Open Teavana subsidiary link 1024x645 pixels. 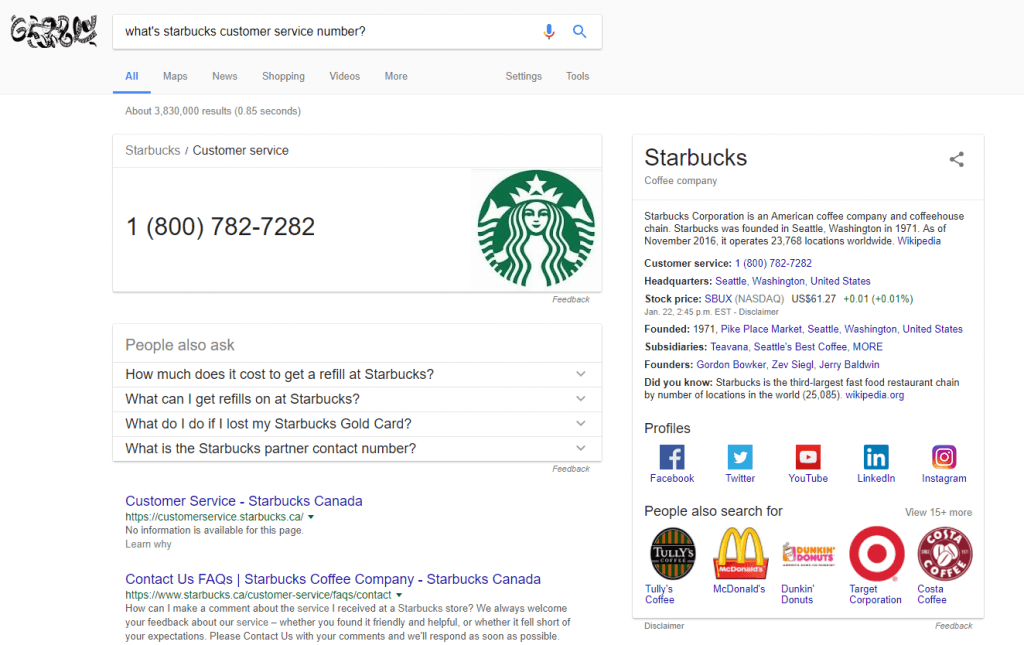tap(729, 347)
